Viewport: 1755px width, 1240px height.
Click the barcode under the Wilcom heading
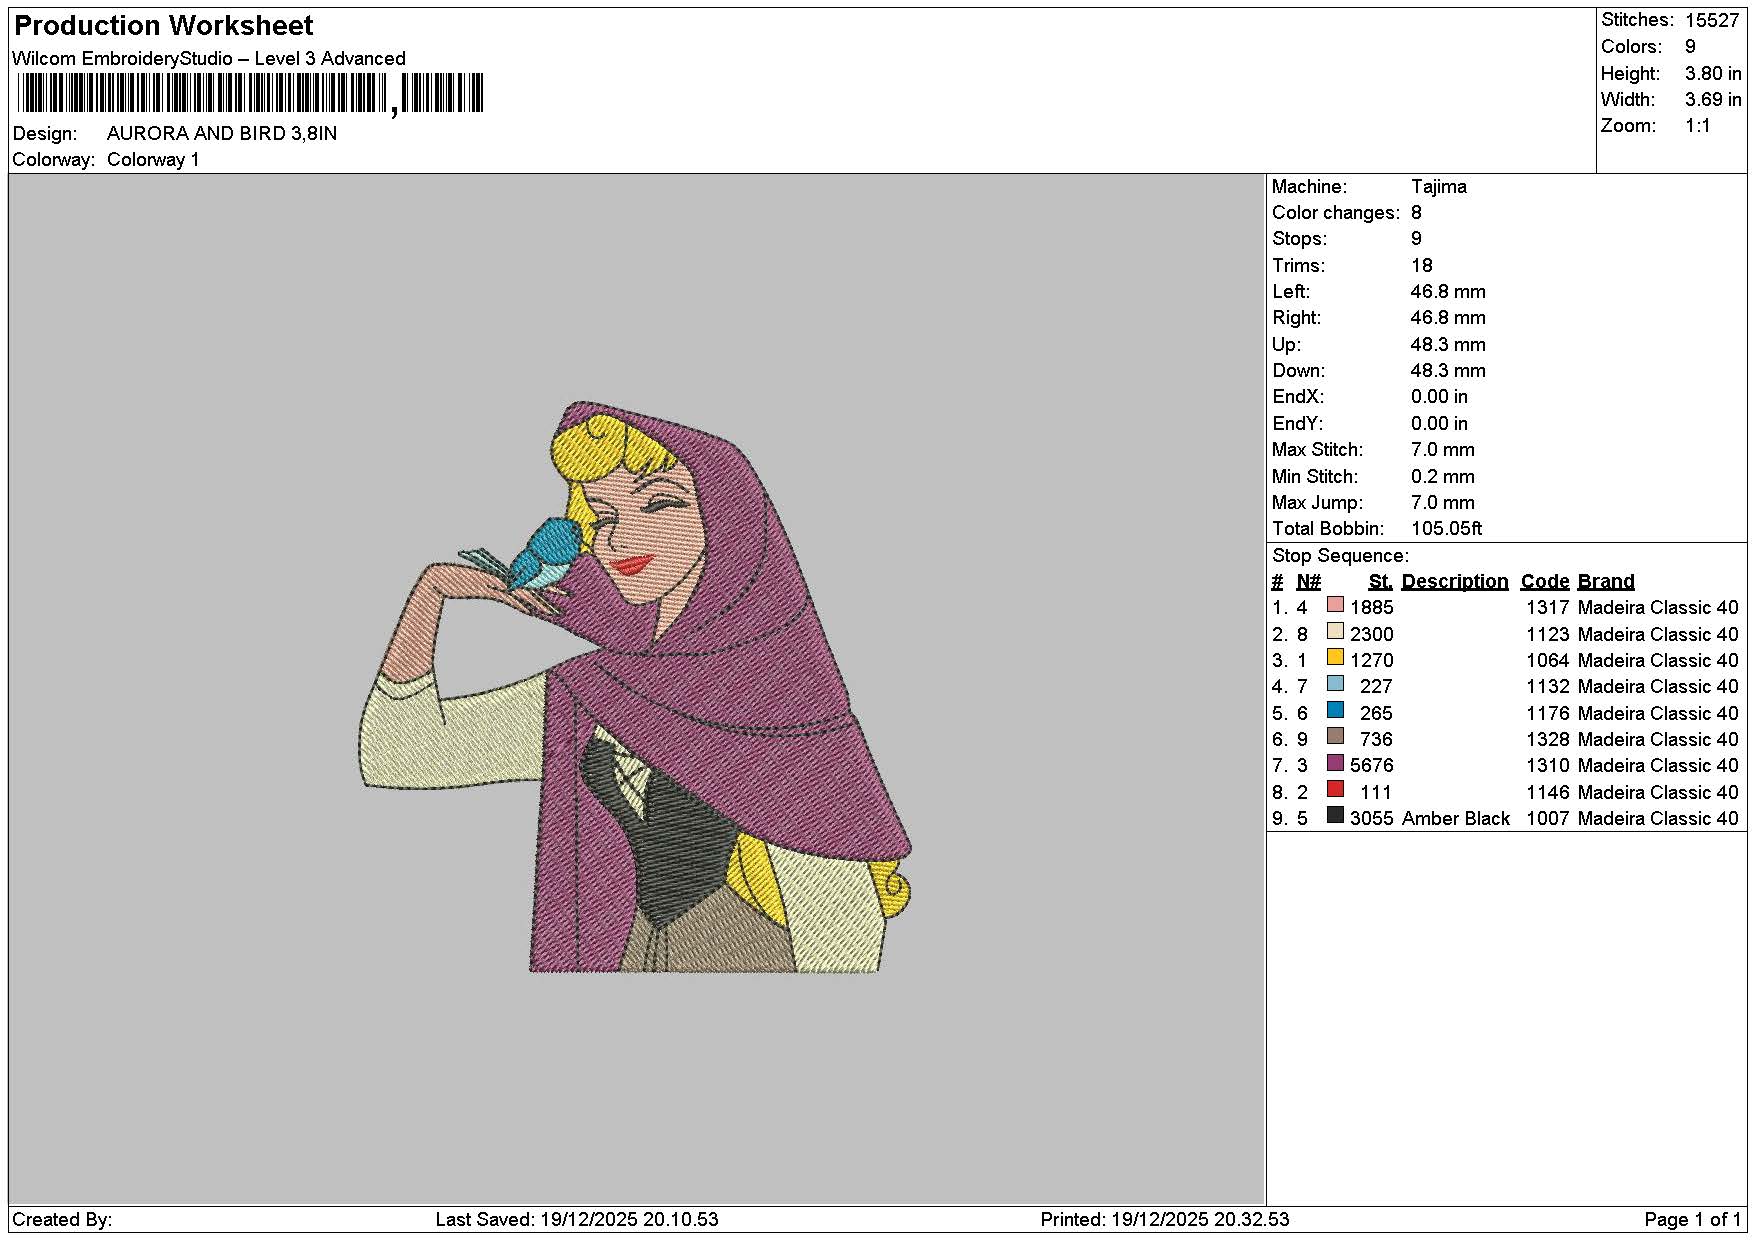(x=249, y=94)
